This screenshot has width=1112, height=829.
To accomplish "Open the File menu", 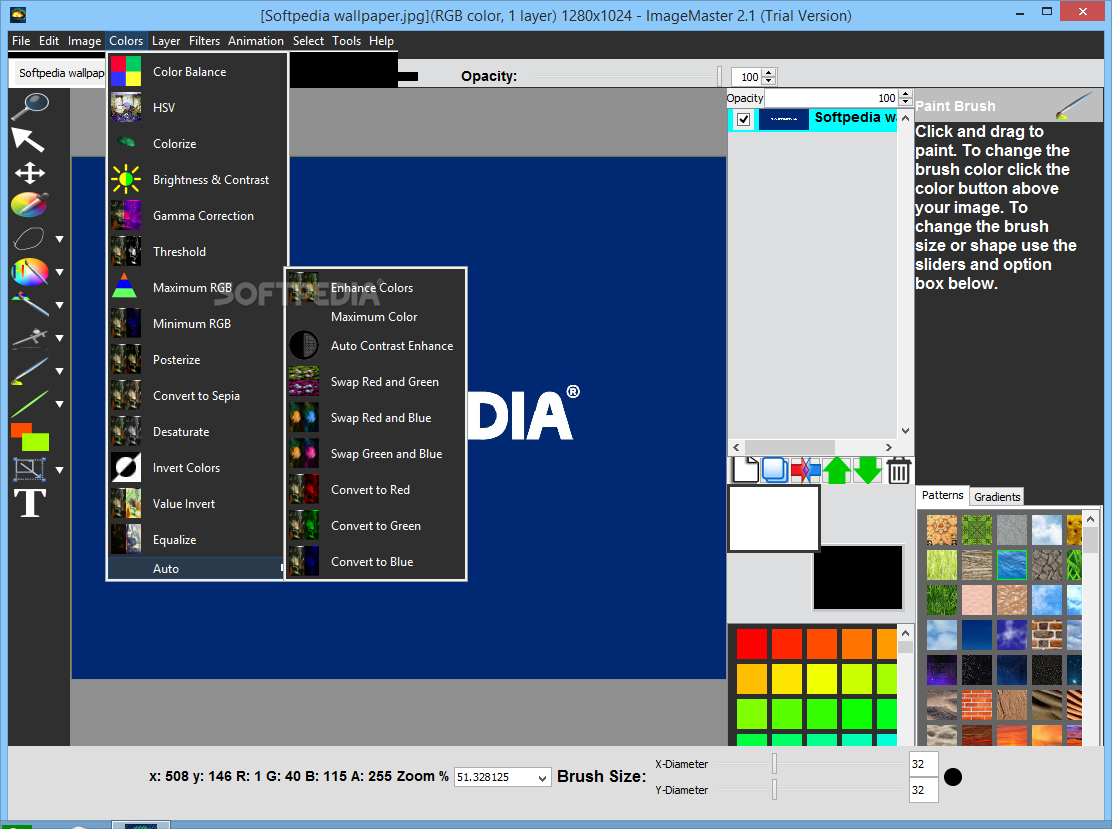I will coord(21,40).
